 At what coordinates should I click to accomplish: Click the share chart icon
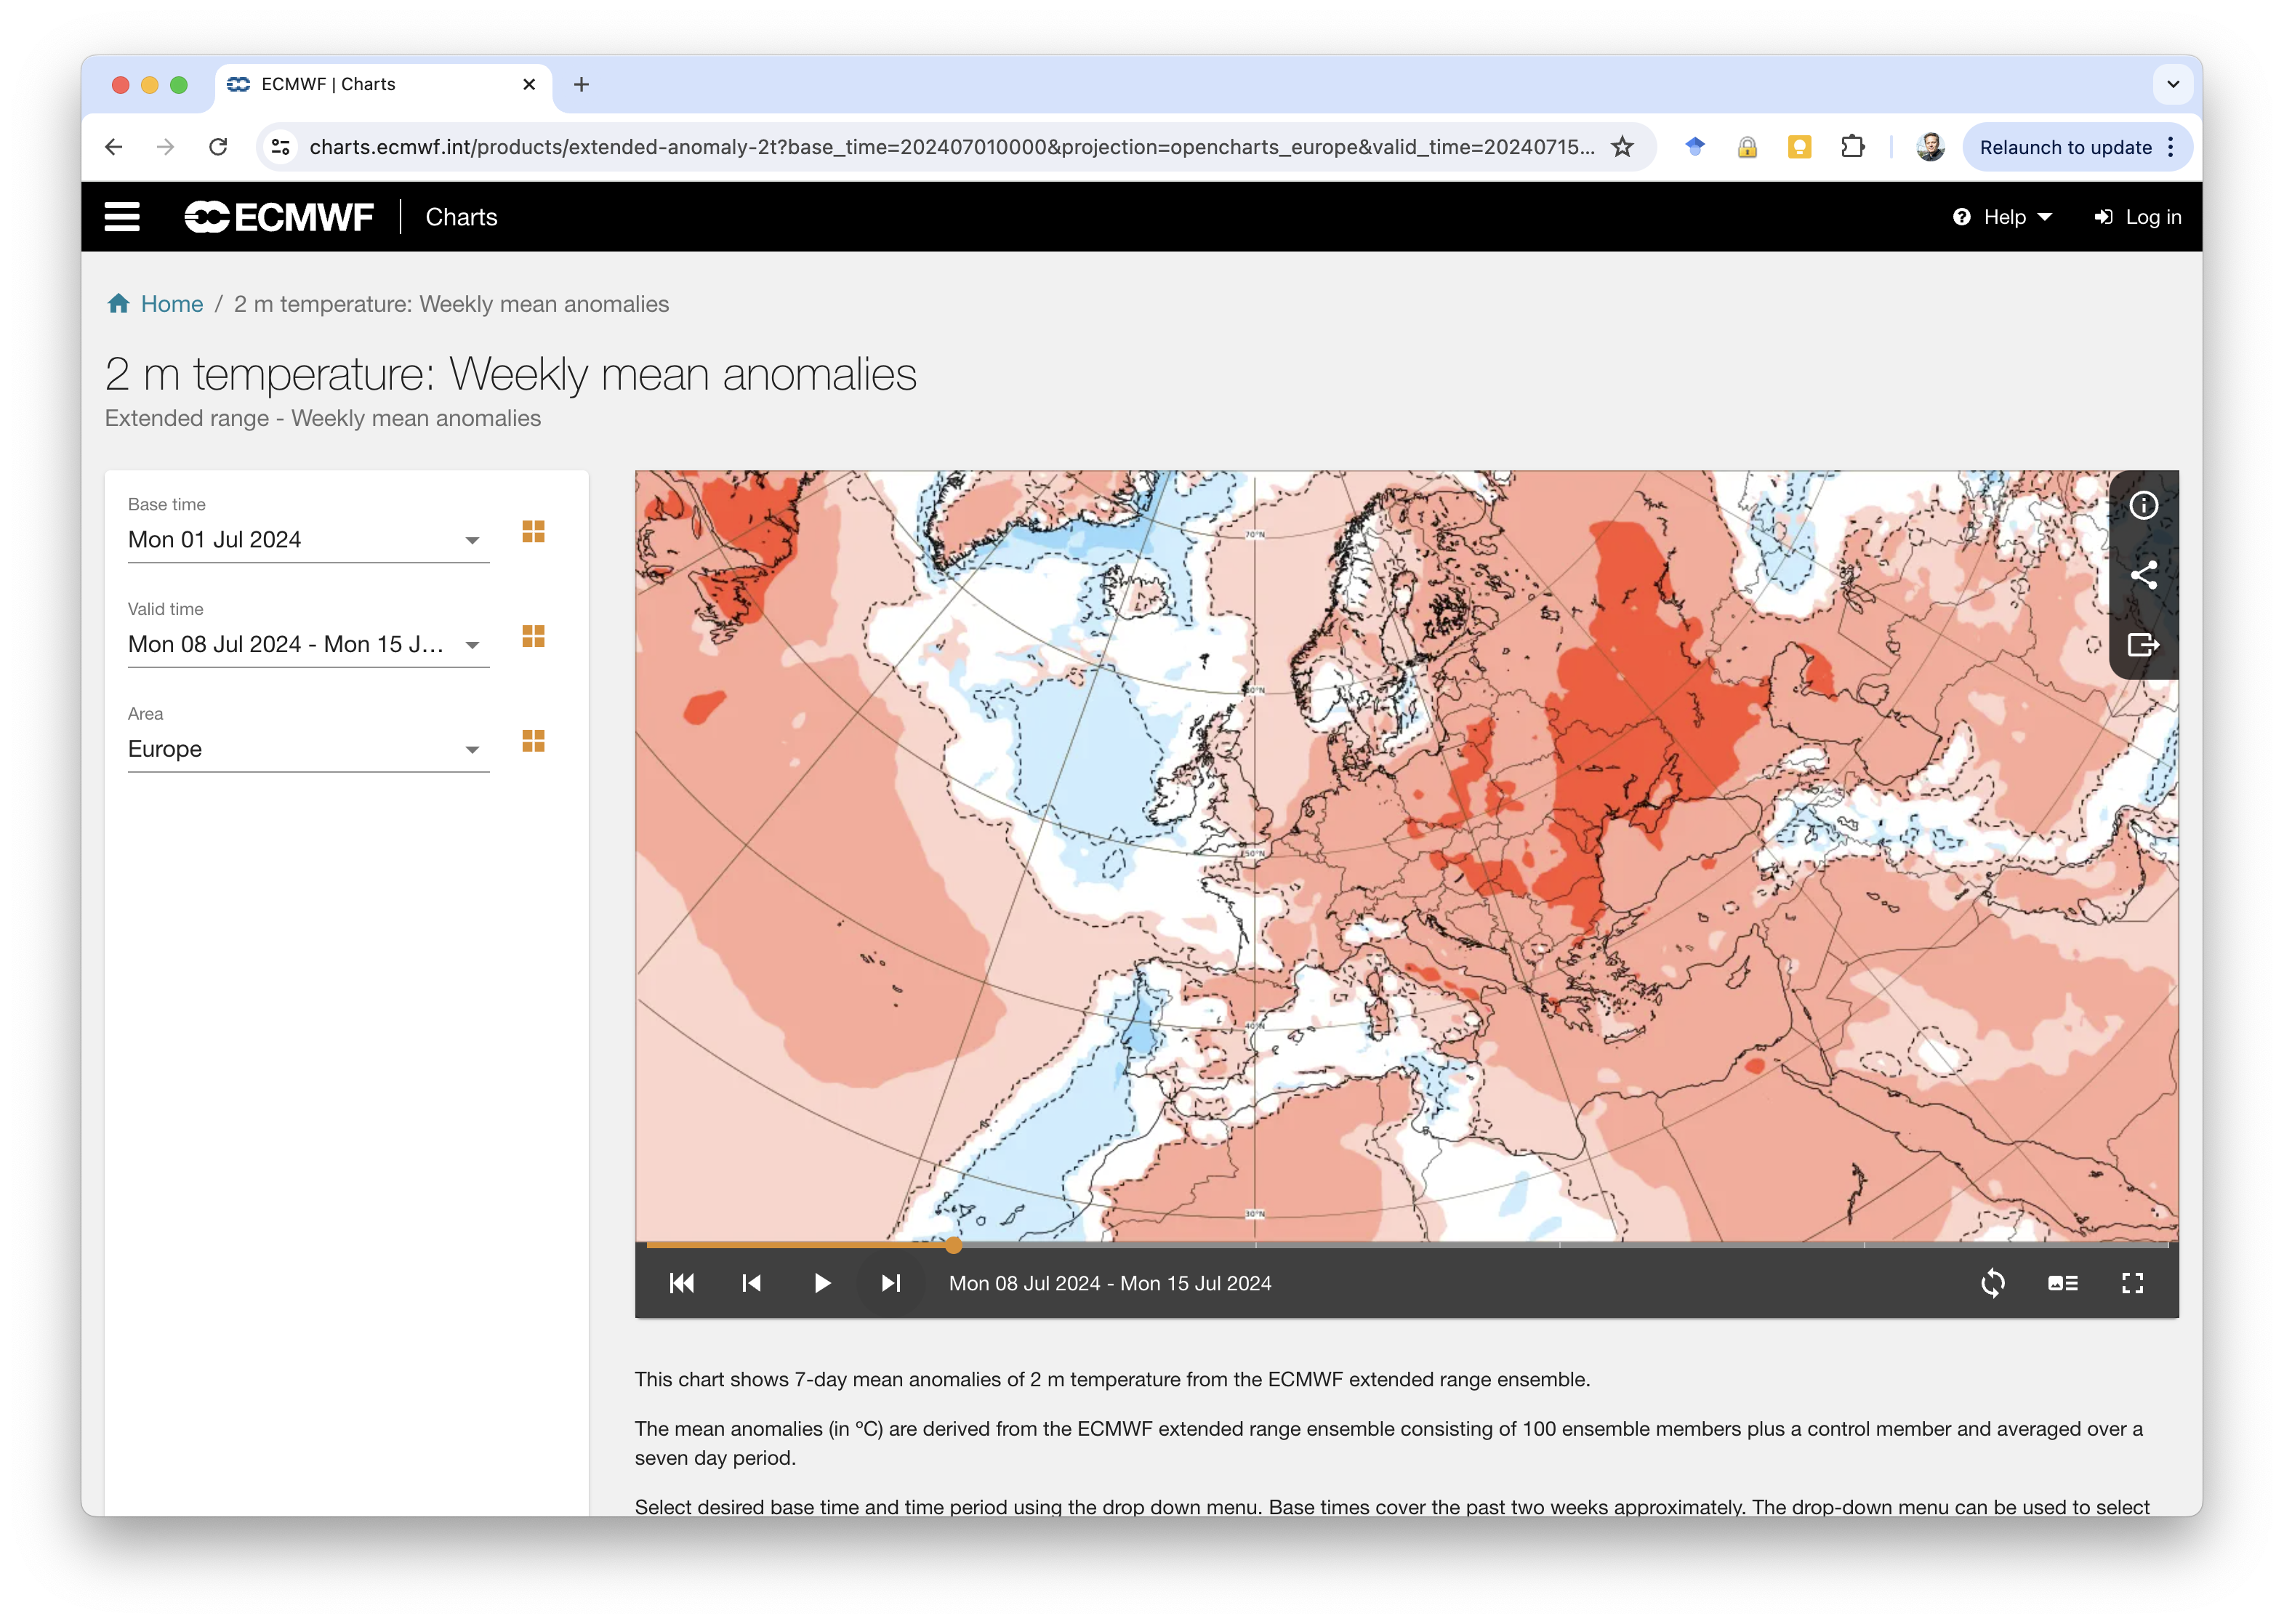tap(2143, 575)
